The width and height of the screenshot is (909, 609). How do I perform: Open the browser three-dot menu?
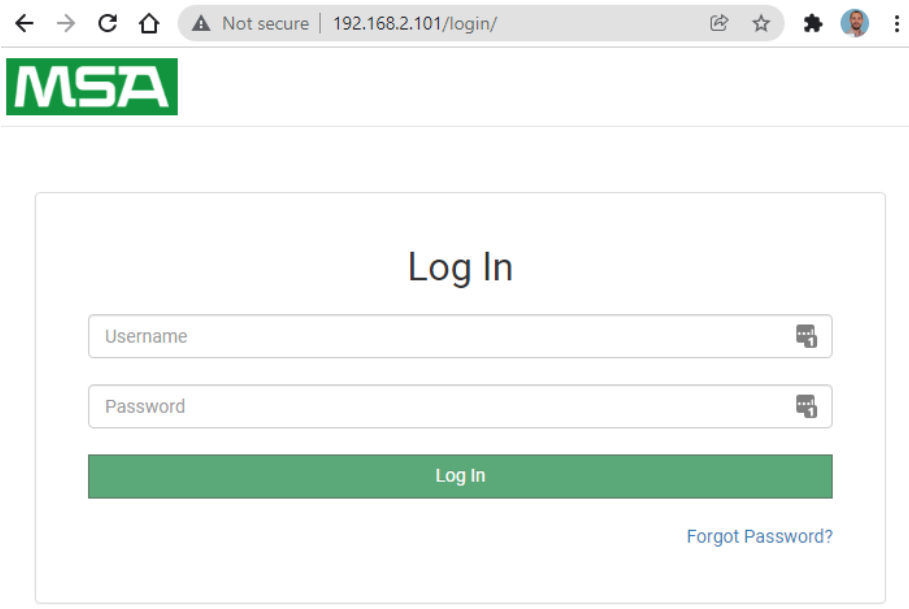pos(896,24)
